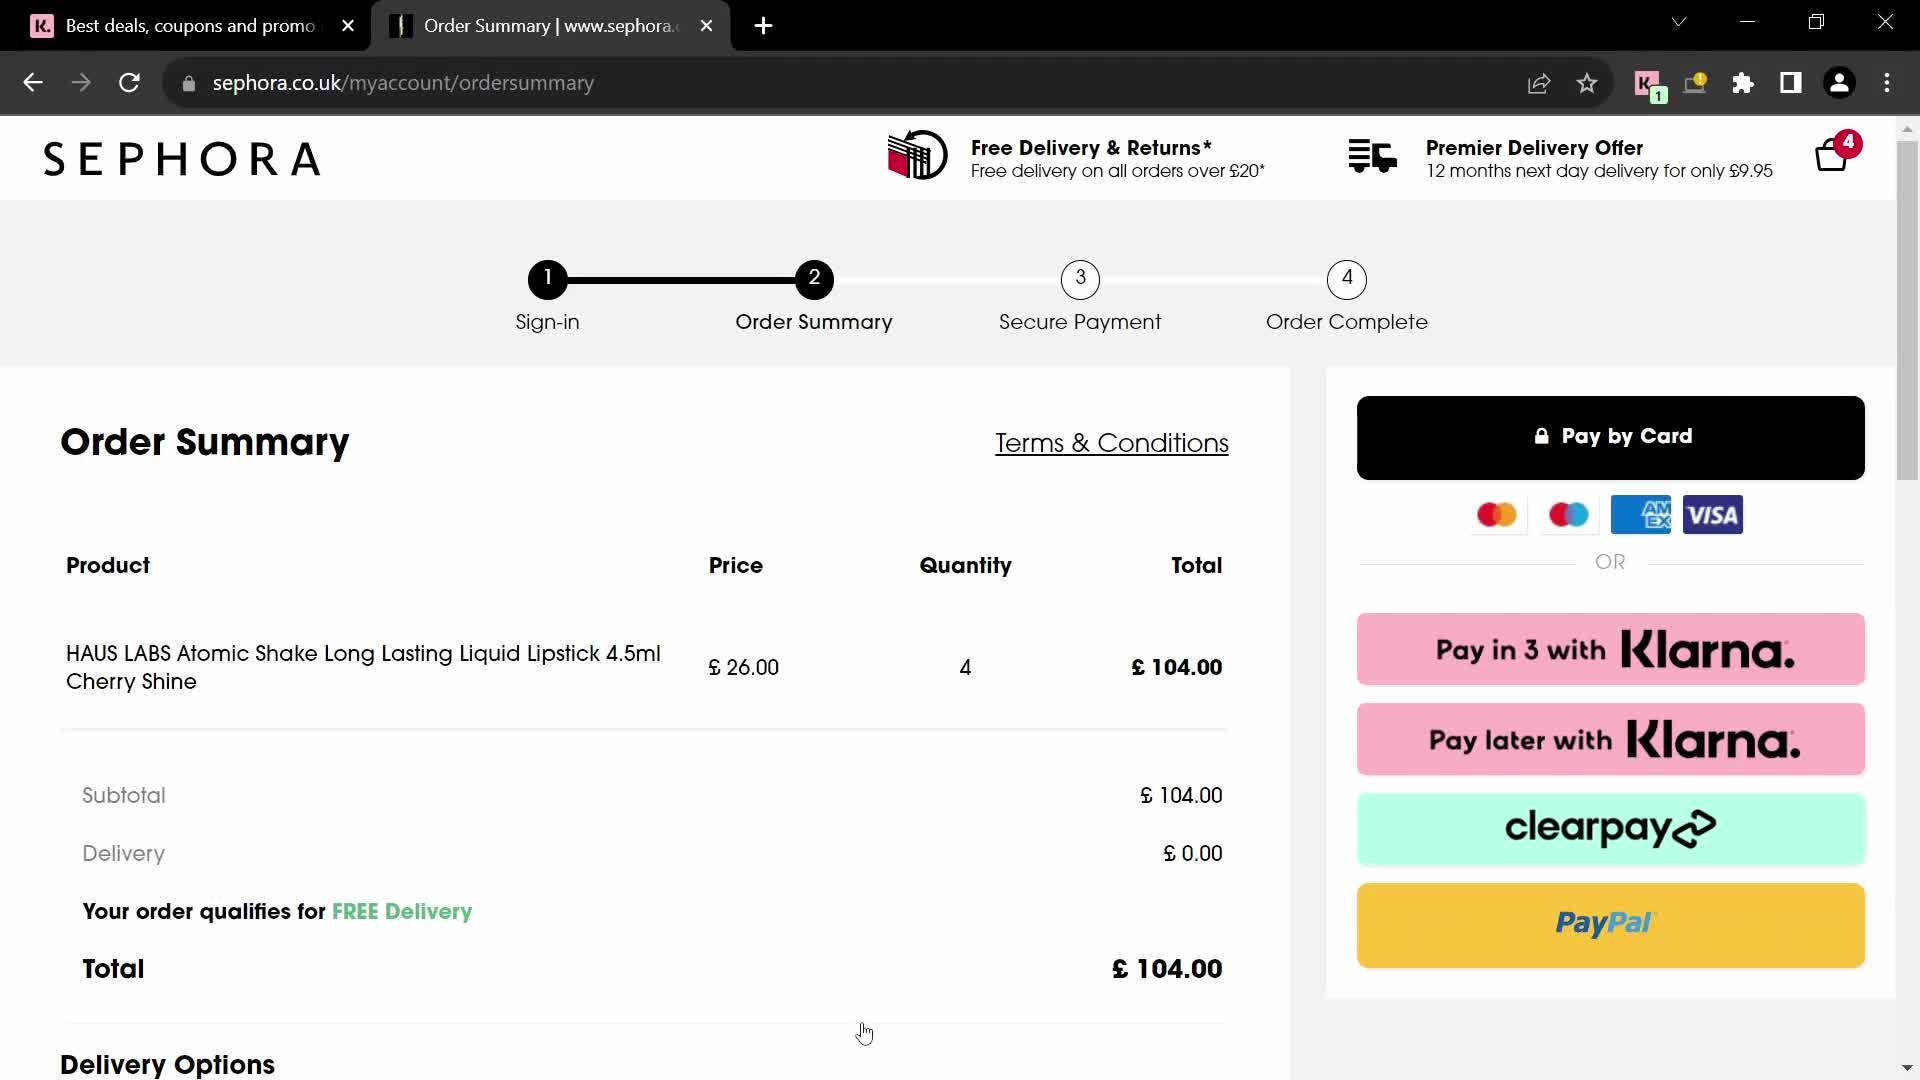Viewport: 1920px width, 1080px height.
Task: Switch to Best deals, coupons tab
Action: click(190, 26)
